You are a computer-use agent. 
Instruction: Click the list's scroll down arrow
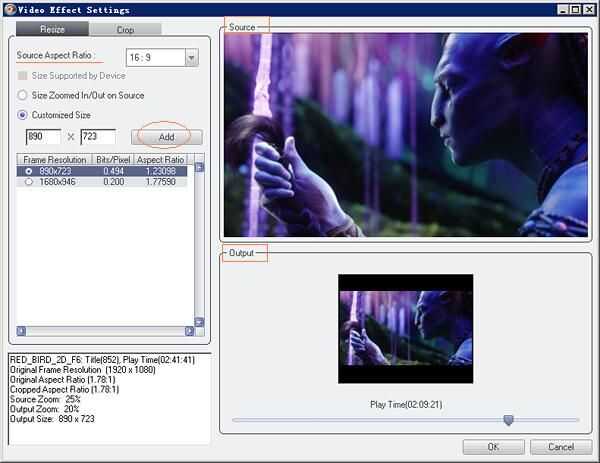point(199,322)
